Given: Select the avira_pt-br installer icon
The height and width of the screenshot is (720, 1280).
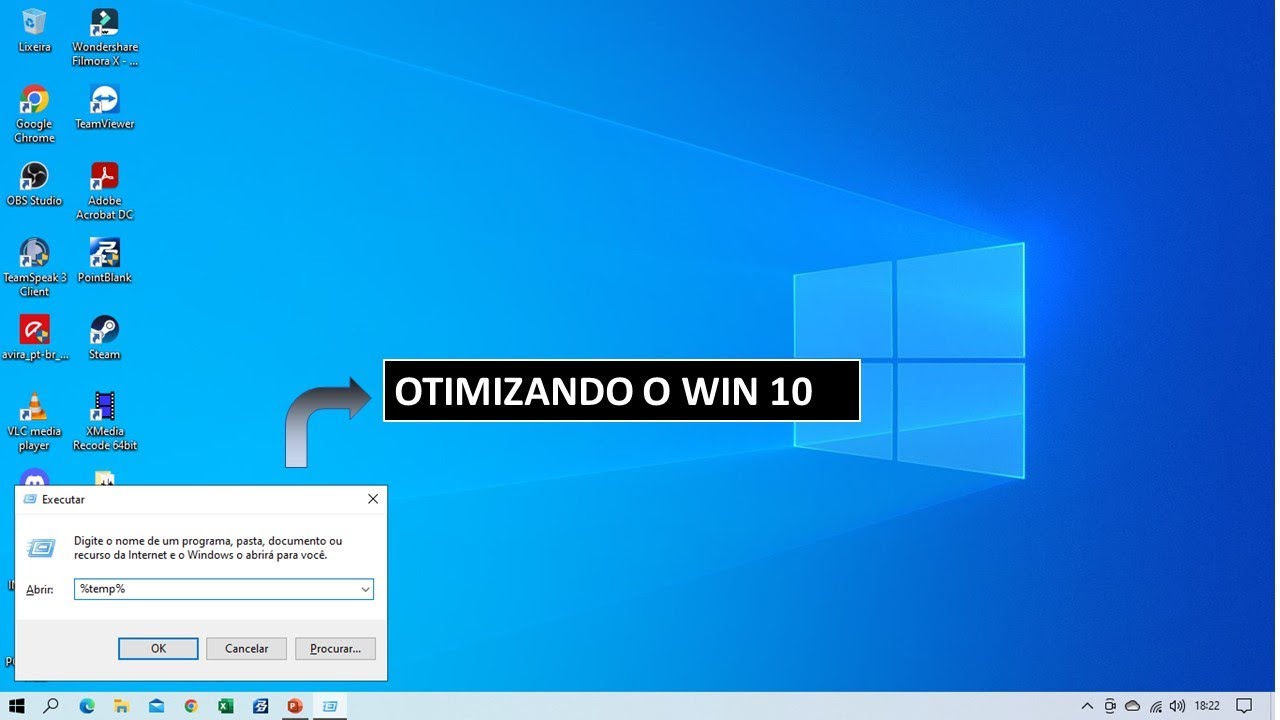Looking at the screenshot, I should pos(34,337).
